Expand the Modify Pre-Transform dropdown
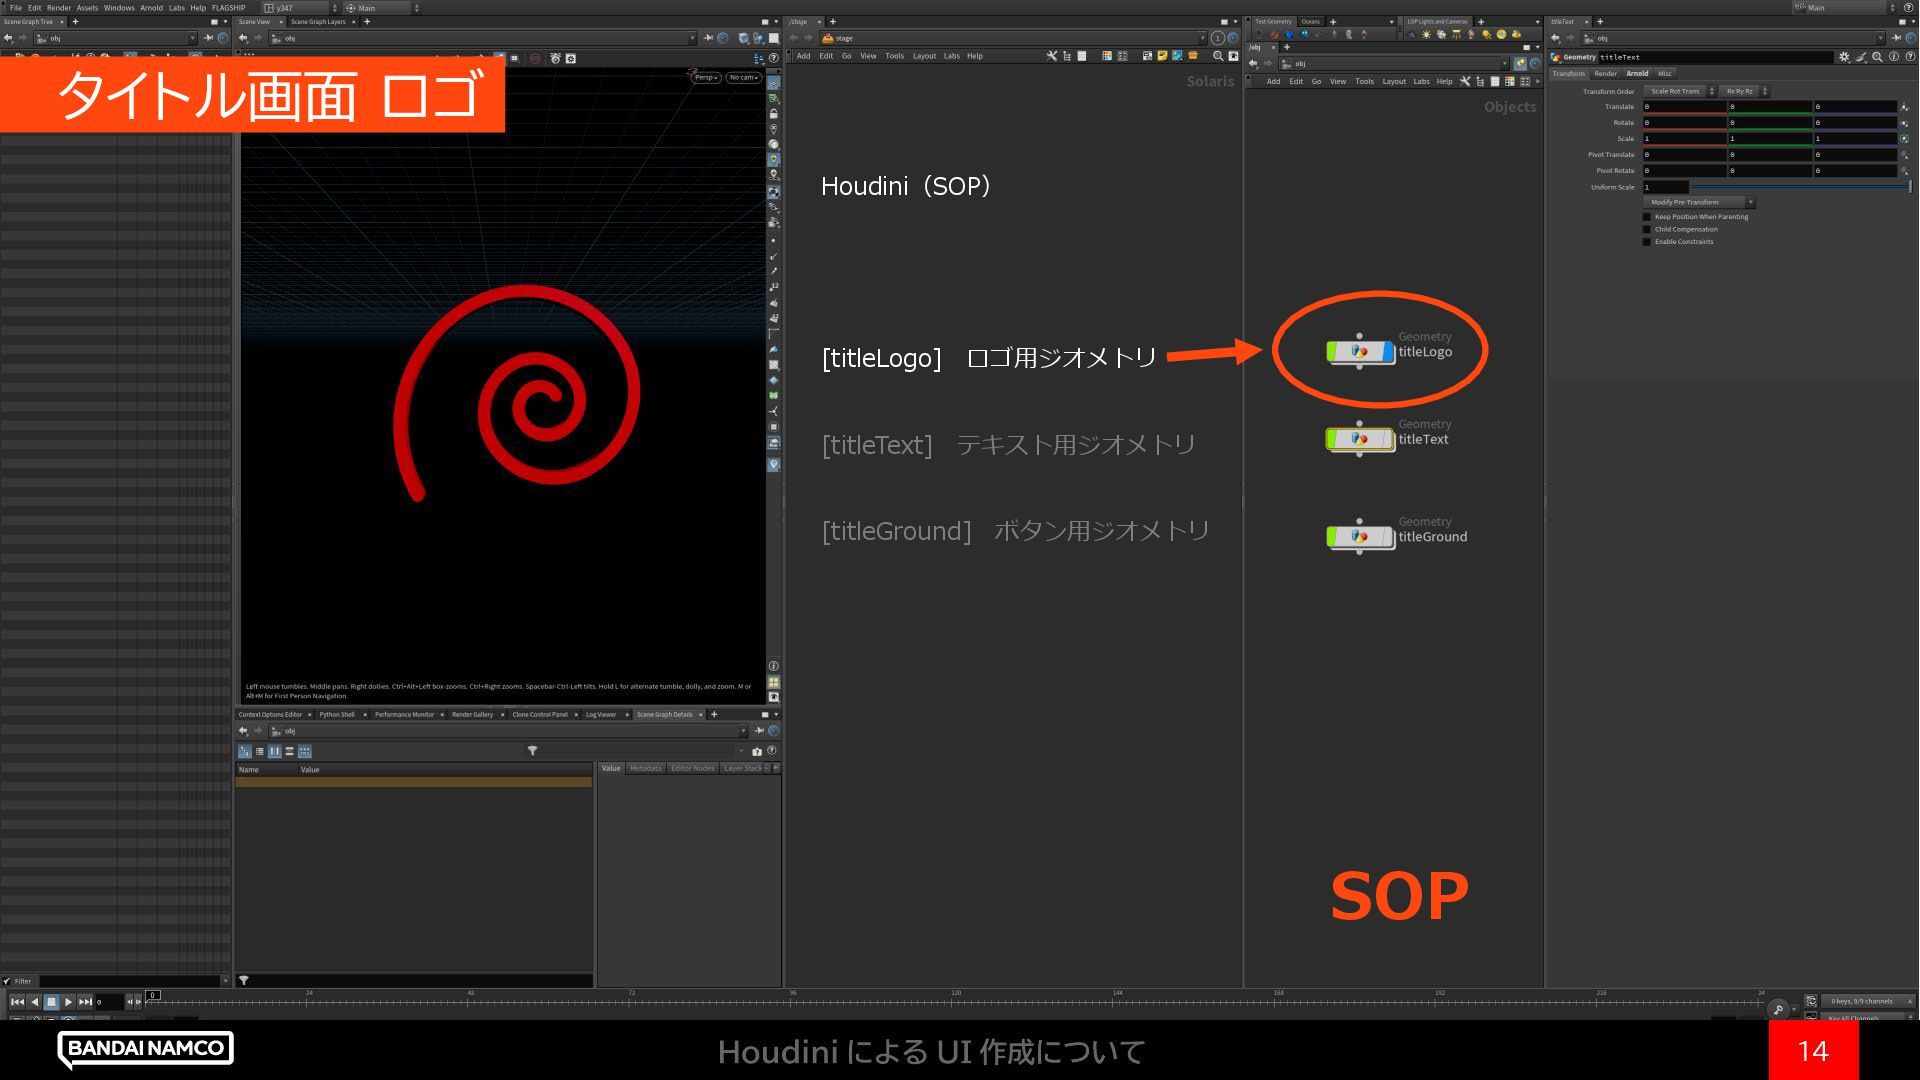 pos(1698,202)
